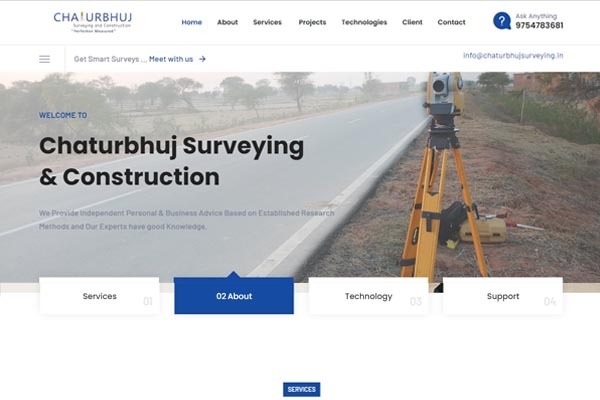Open the Contact page

click(451, 22)
